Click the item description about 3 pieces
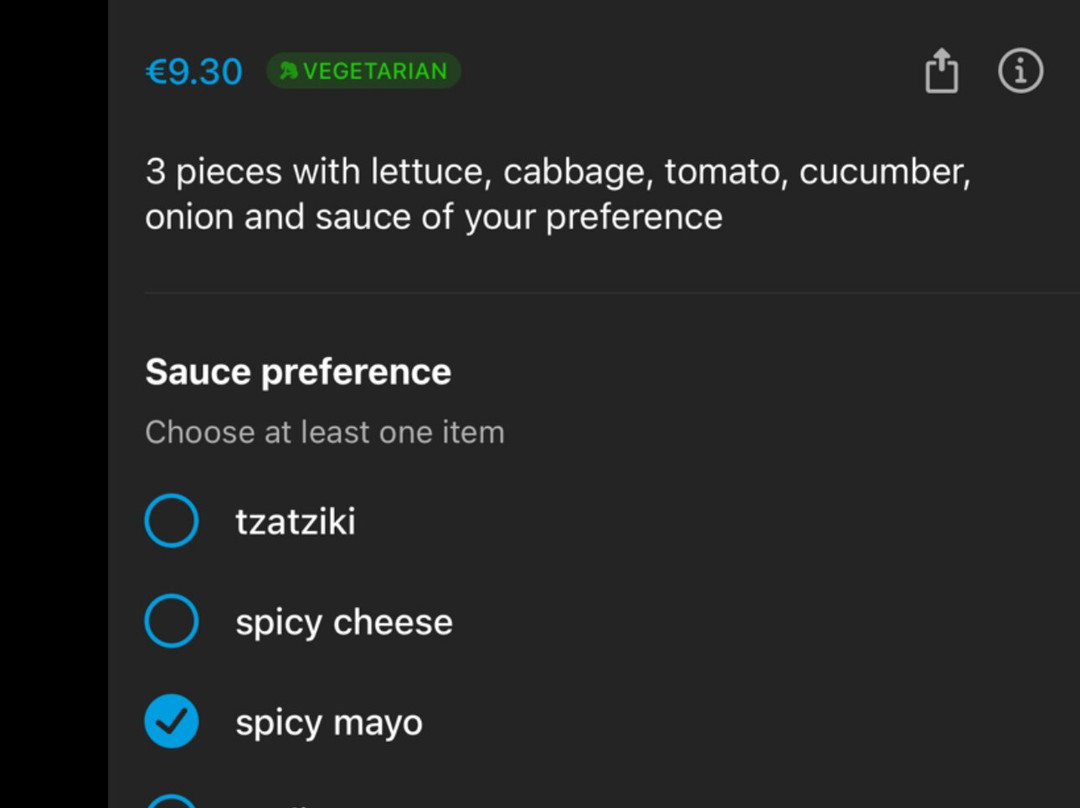1080x808 pixels. tap(558, 194)
